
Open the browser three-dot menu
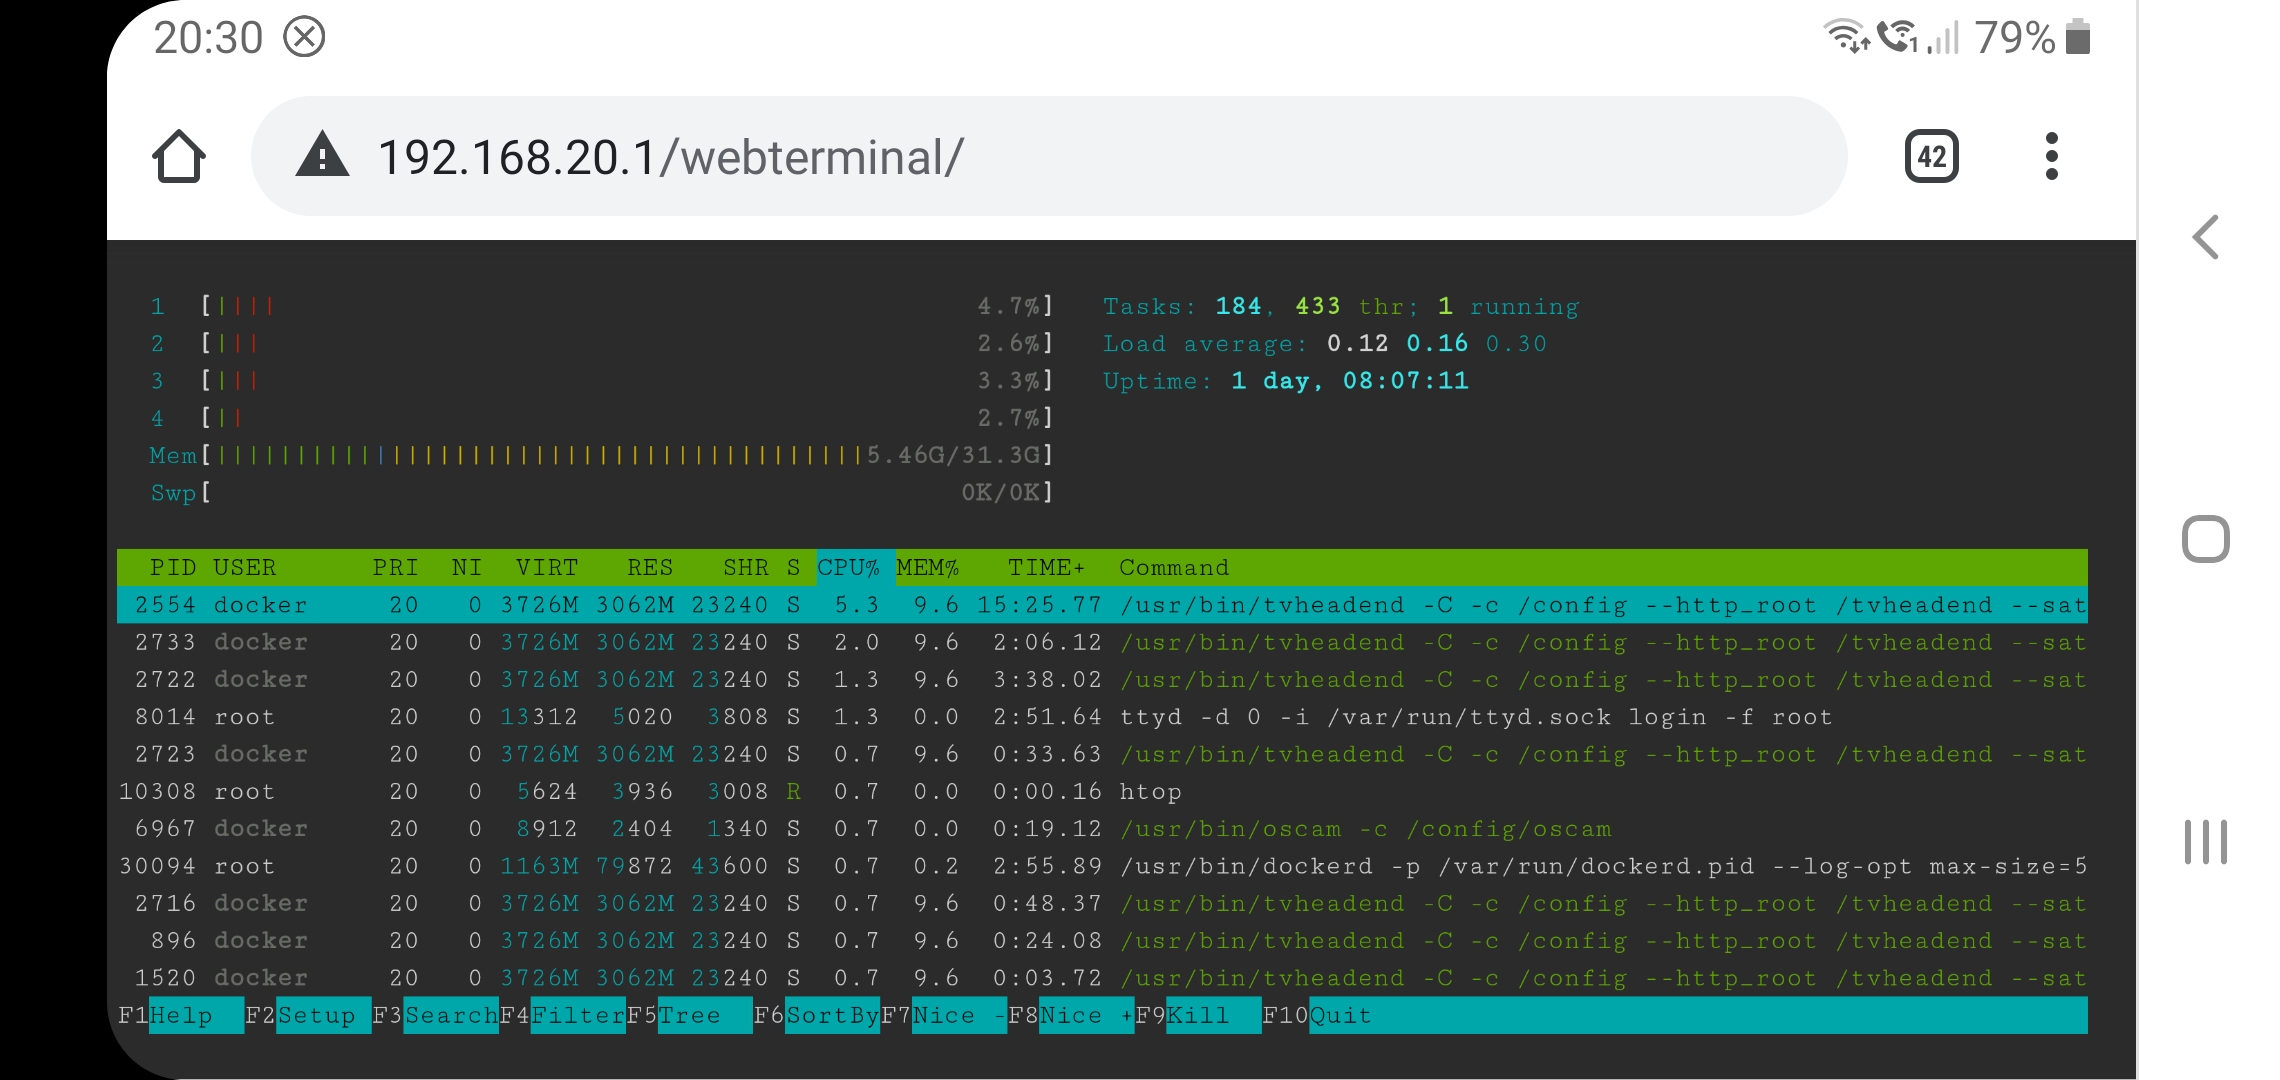(2051, 156)
